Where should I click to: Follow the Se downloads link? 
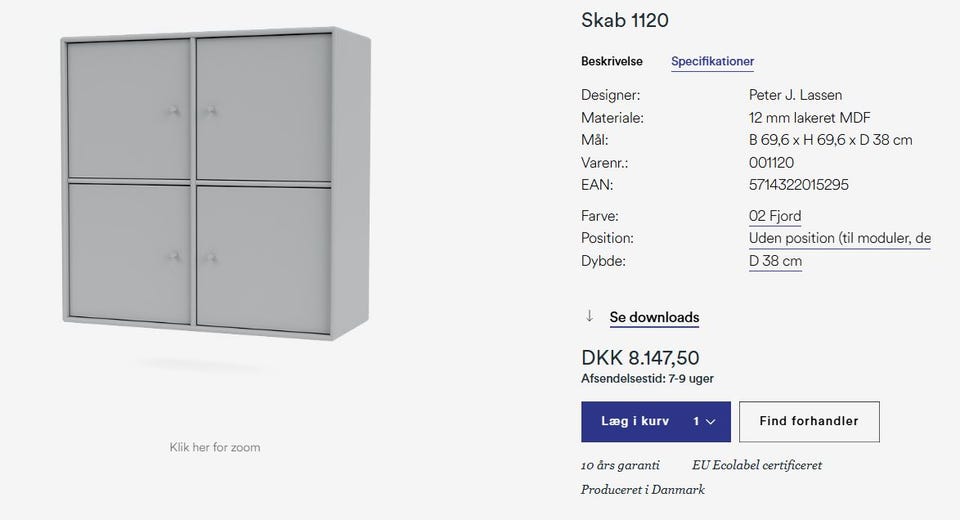(x=654, y=318)
